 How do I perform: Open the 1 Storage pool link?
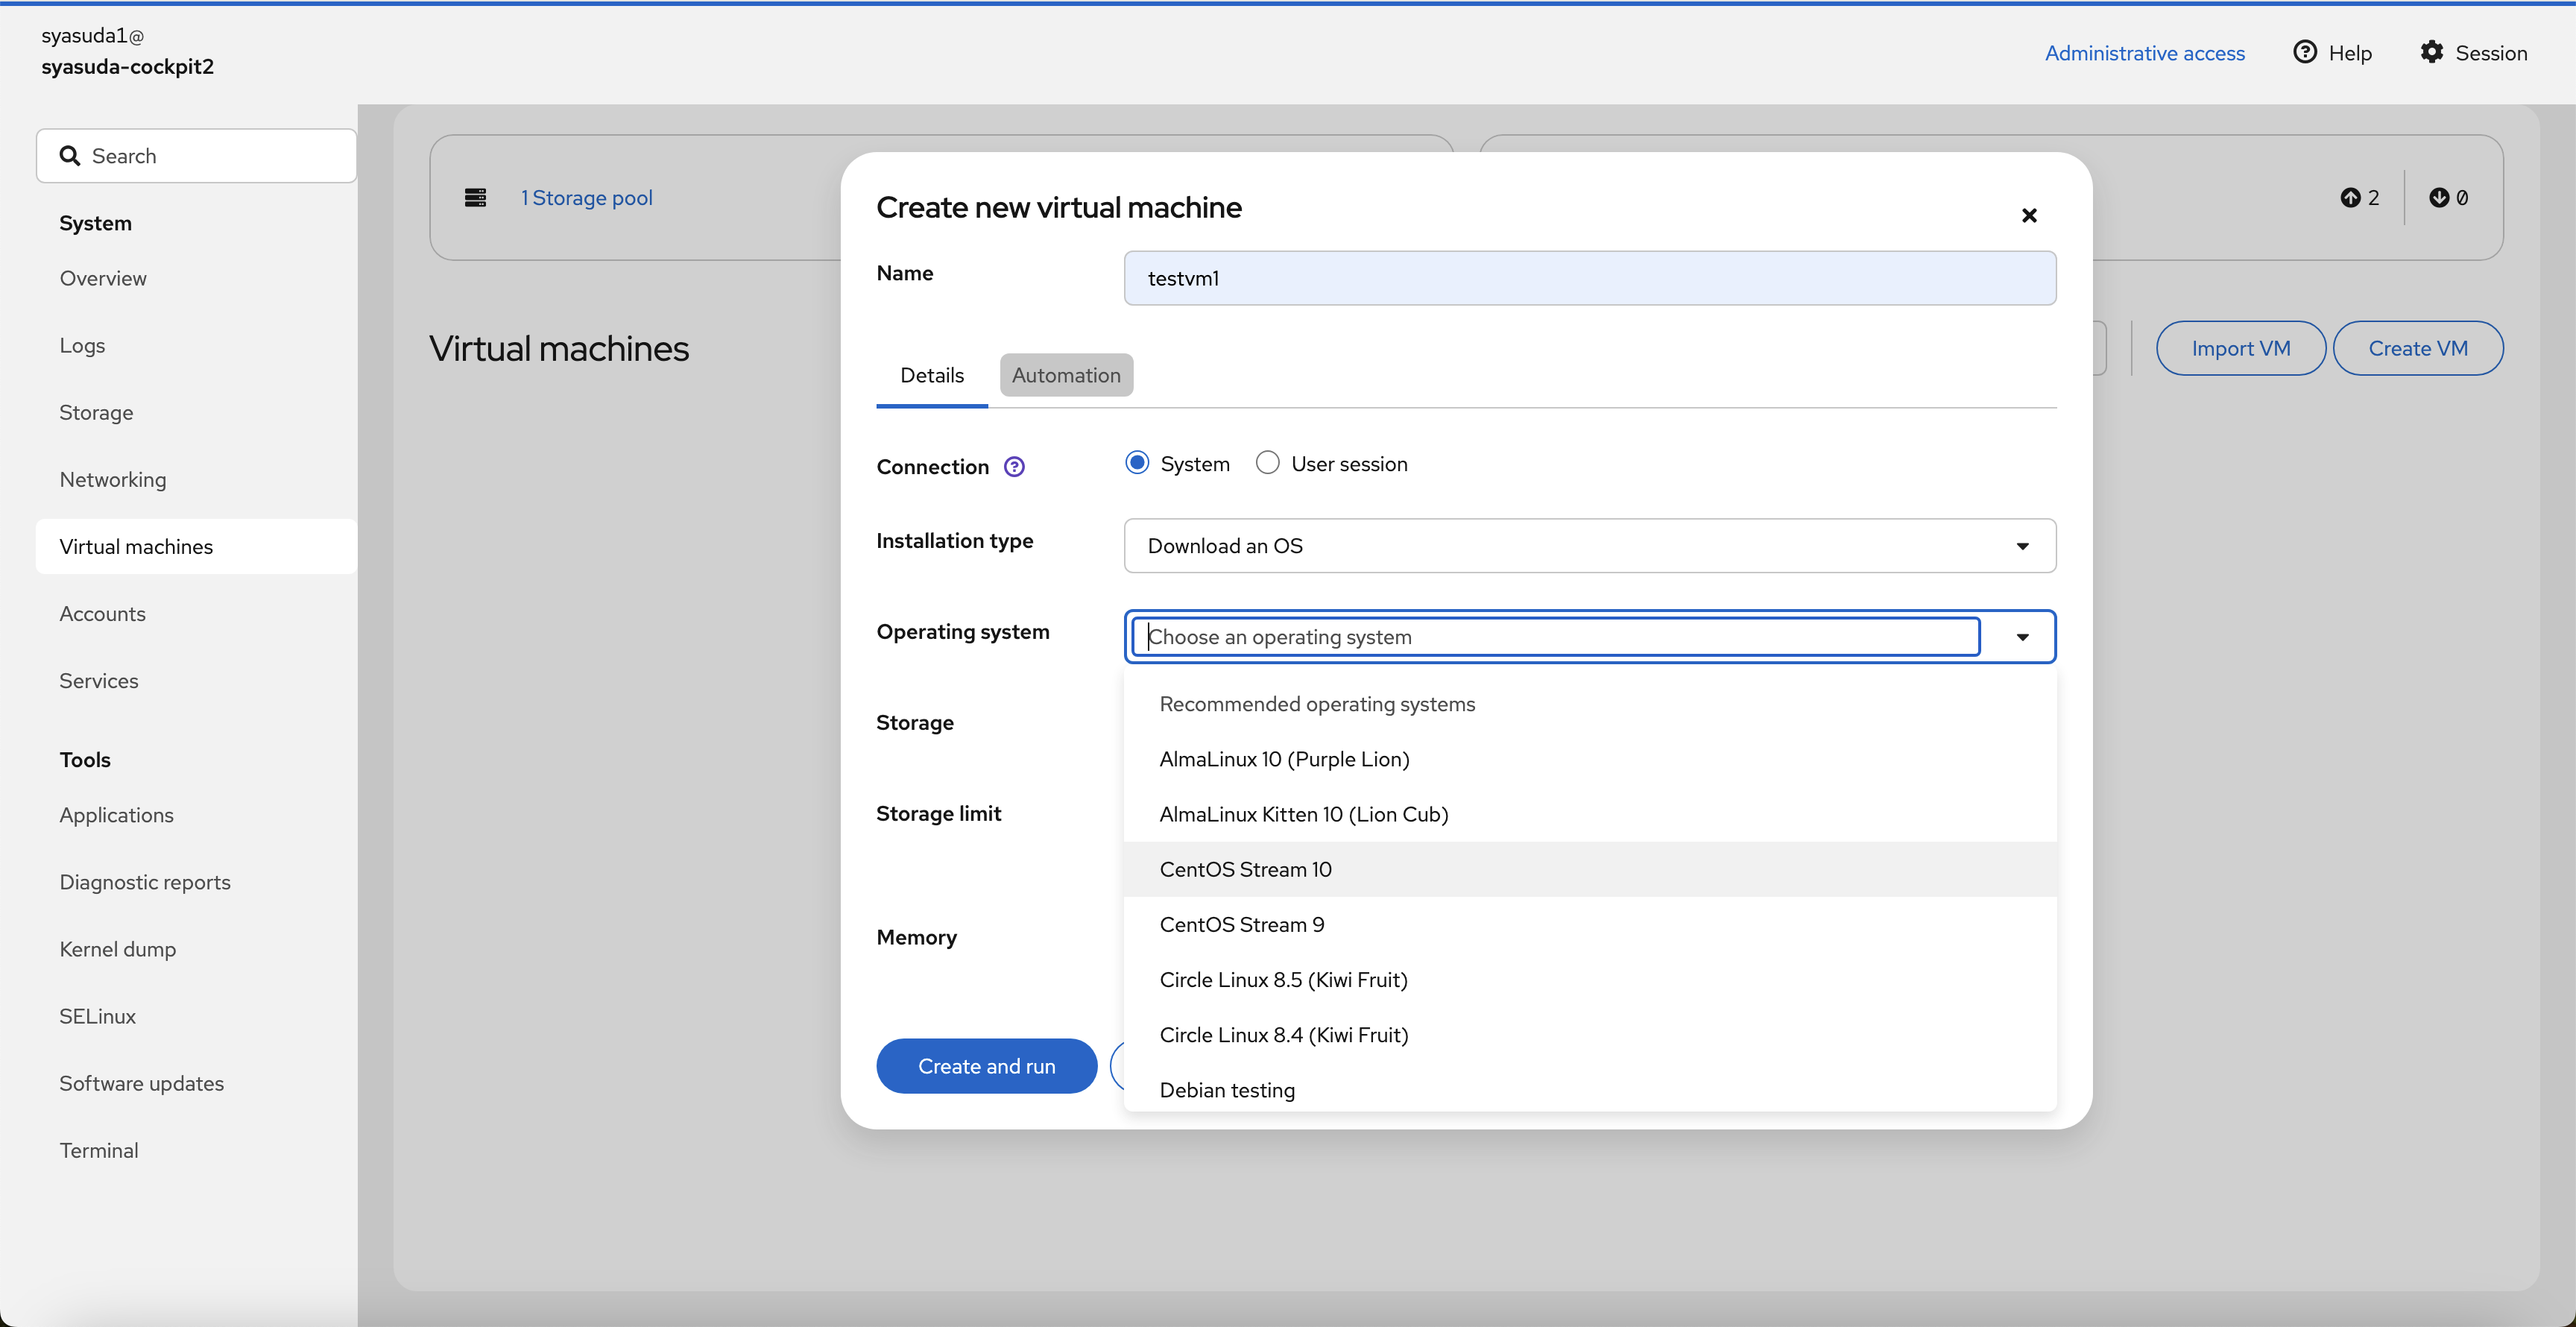[587, 198]
